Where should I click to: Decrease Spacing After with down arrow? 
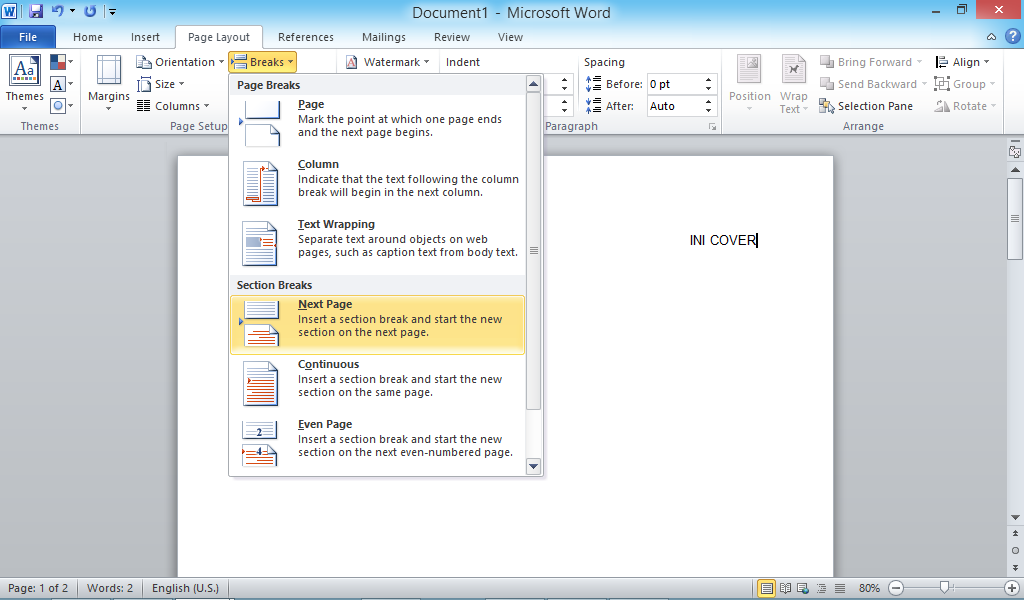709,110
